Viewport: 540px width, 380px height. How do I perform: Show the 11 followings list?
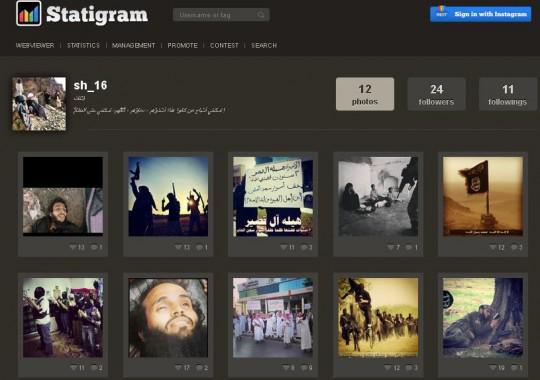(508, 94)
